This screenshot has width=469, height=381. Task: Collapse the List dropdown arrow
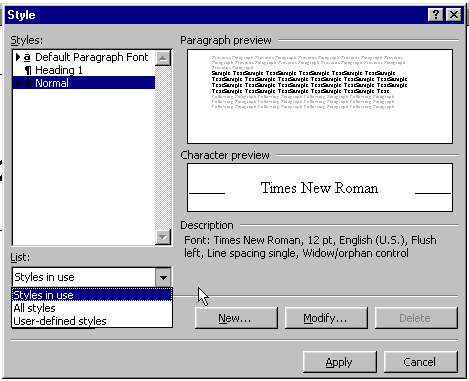(x=163, y=277)
